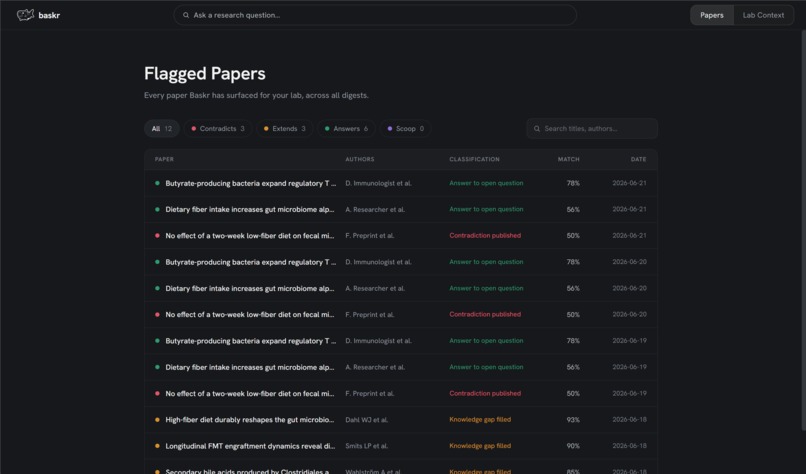Open the Longitudinal FMT engraftment dynamics paper
Image resolution: width=806 pixels, height=474 pixels.
point(401,446)
